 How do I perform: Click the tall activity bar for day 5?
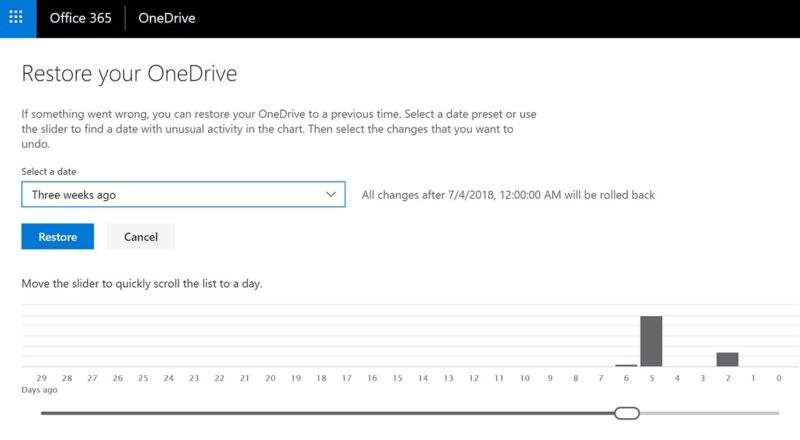click(x=652, y=341)
